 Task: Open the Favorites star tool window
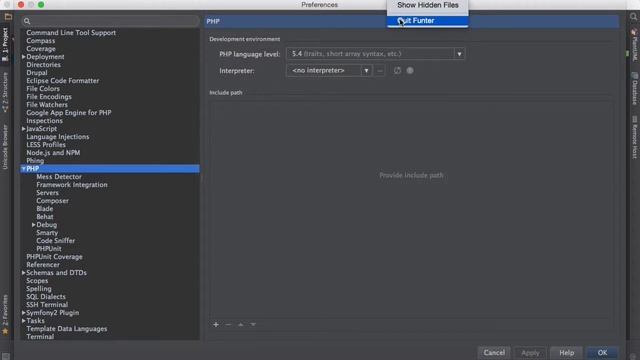(x=5, y=315)
